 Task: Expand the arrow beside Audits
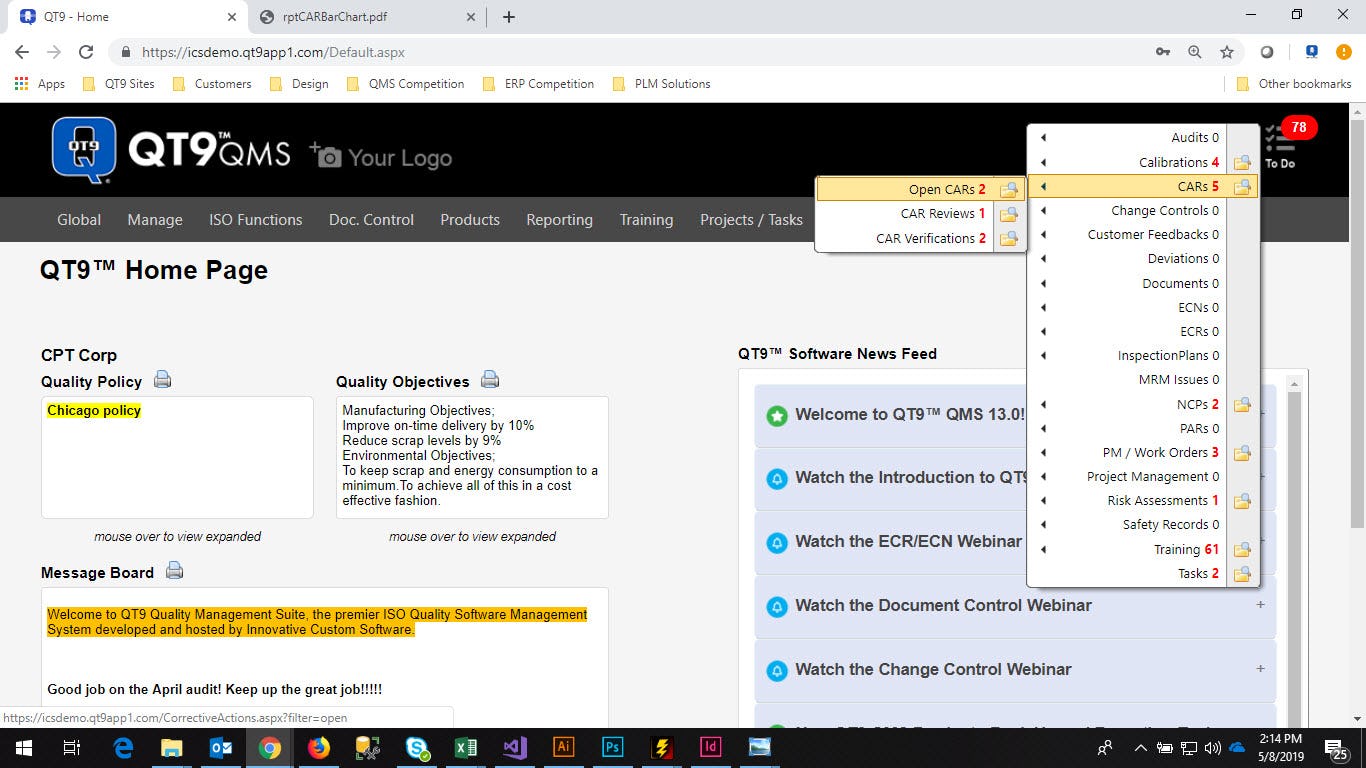pos(1043,138)
